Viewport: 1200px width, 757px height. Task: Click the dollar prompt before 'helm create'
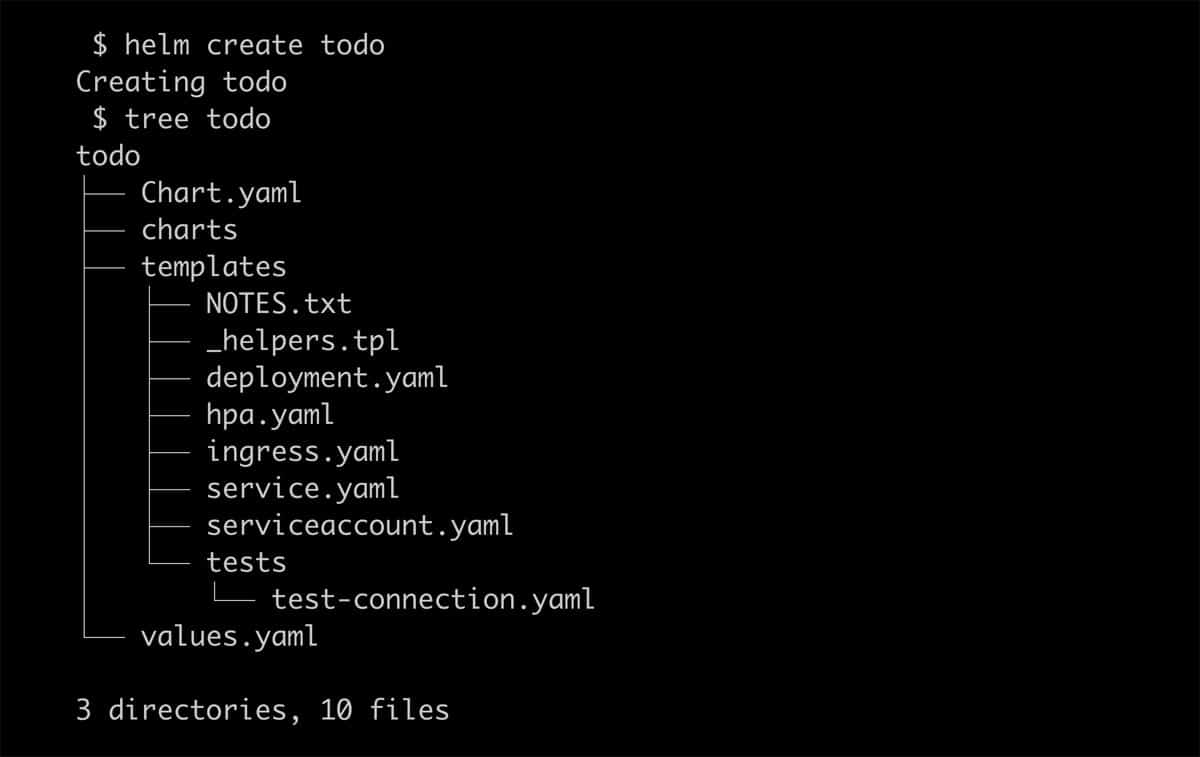(x=100, y=45)
